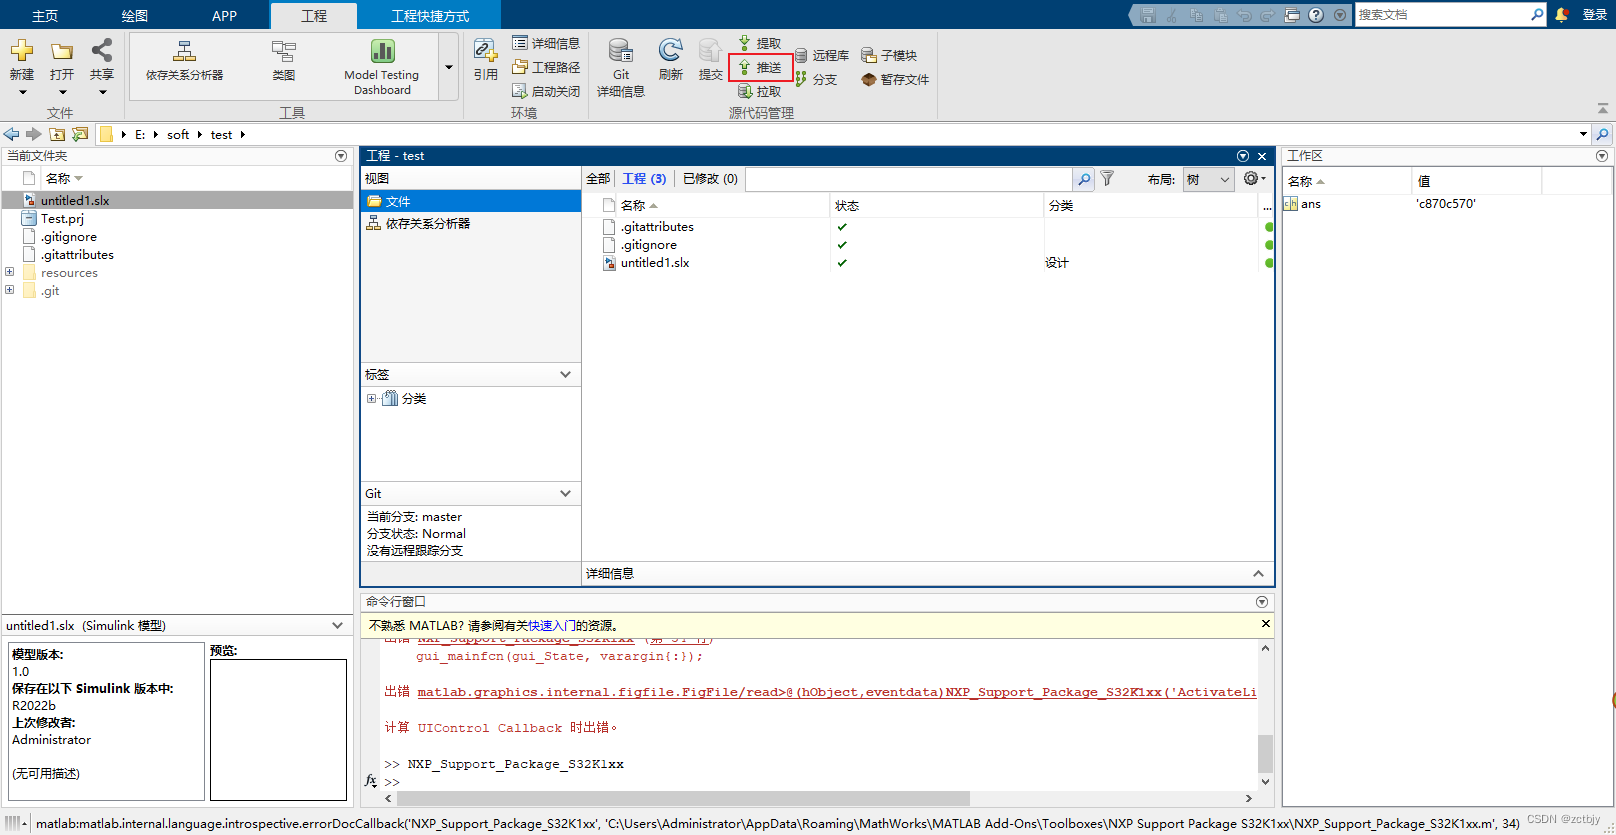Click the 登录 (Sign in) button

[1594, 15]
